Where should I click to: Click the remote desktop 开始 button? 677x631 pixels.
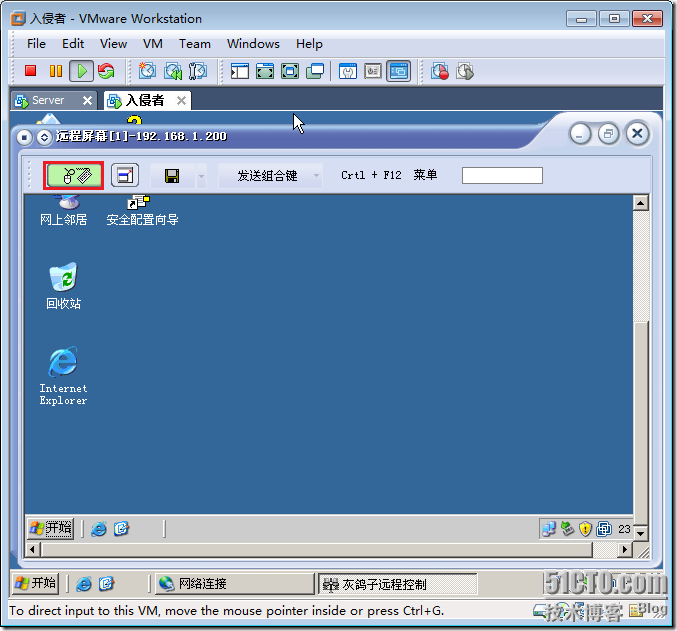click(x=51, y=529)
